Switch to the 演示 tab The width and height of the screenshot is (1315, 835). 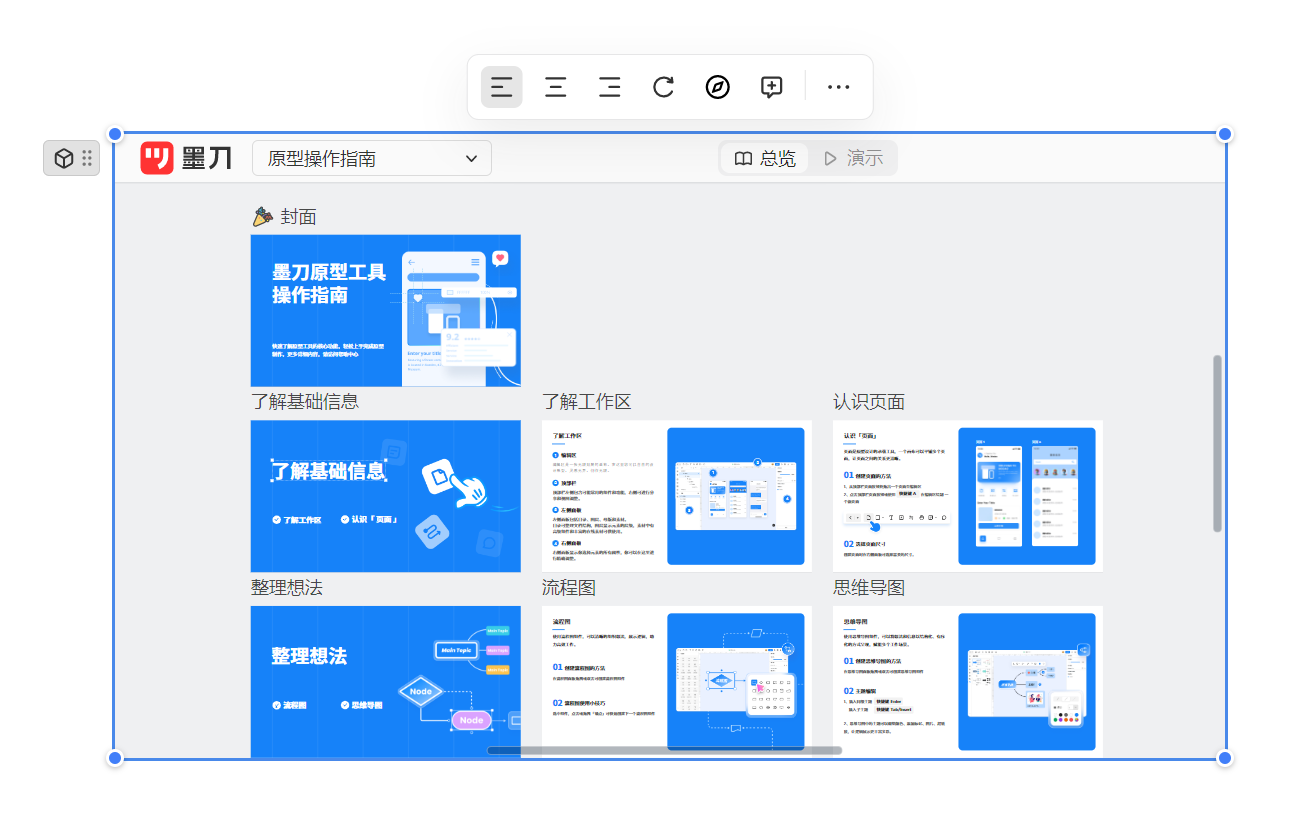[x=853, y=158]
